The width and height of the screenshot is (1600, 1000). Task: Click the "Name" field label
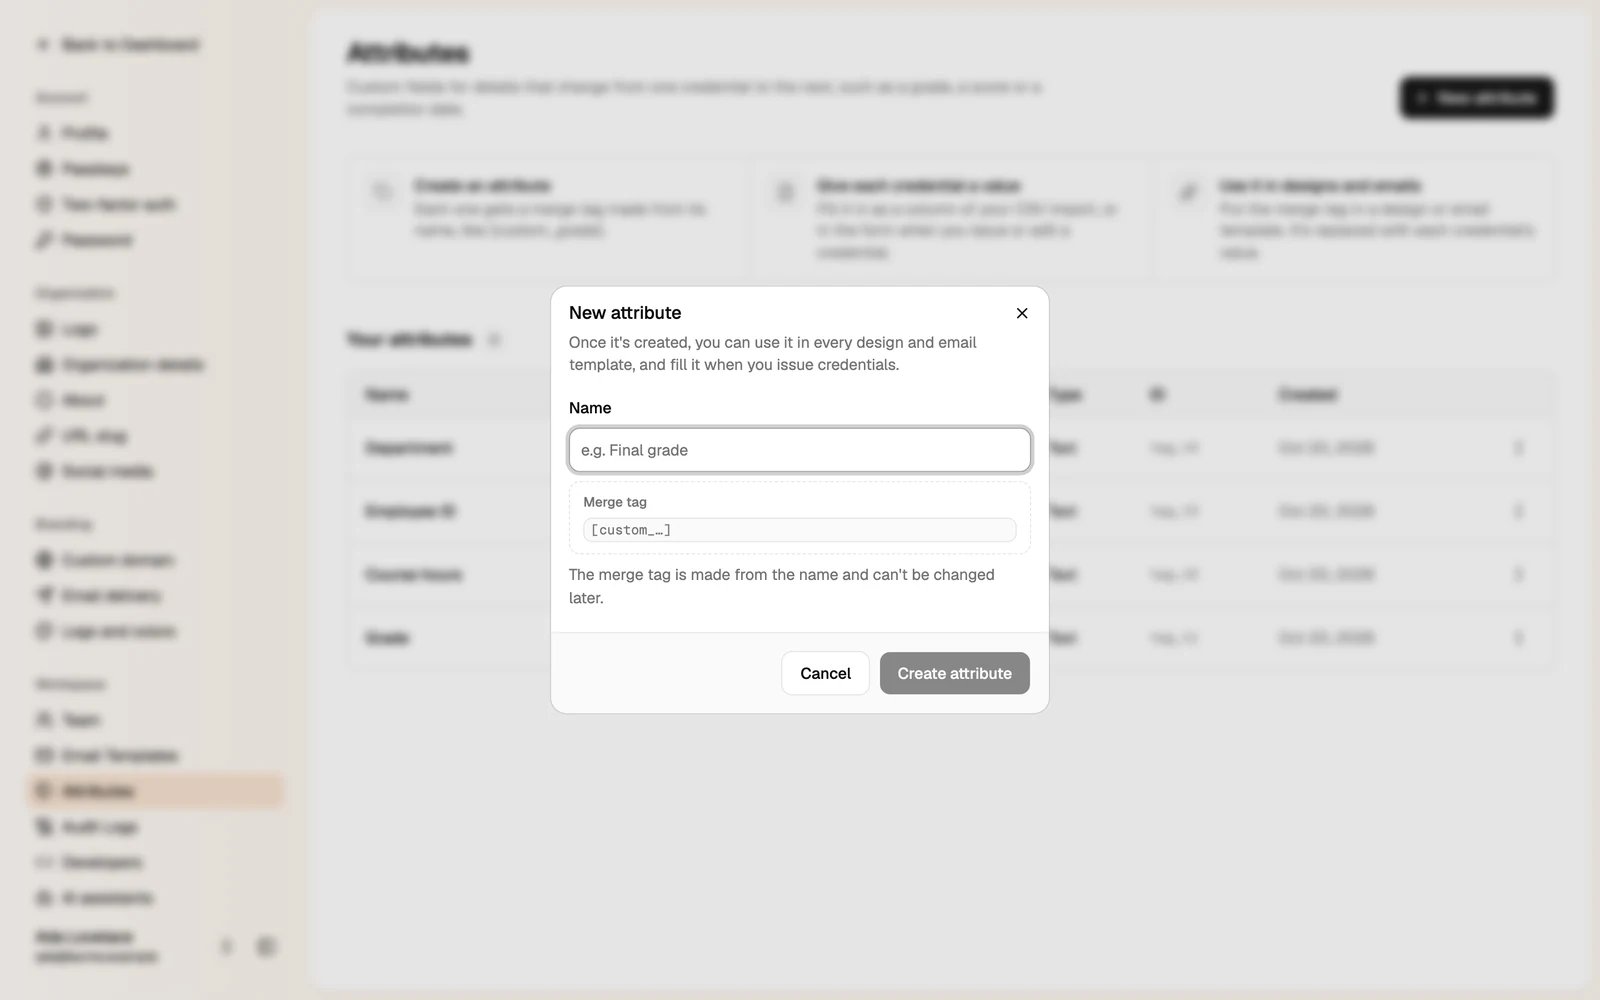click(590, 408)
